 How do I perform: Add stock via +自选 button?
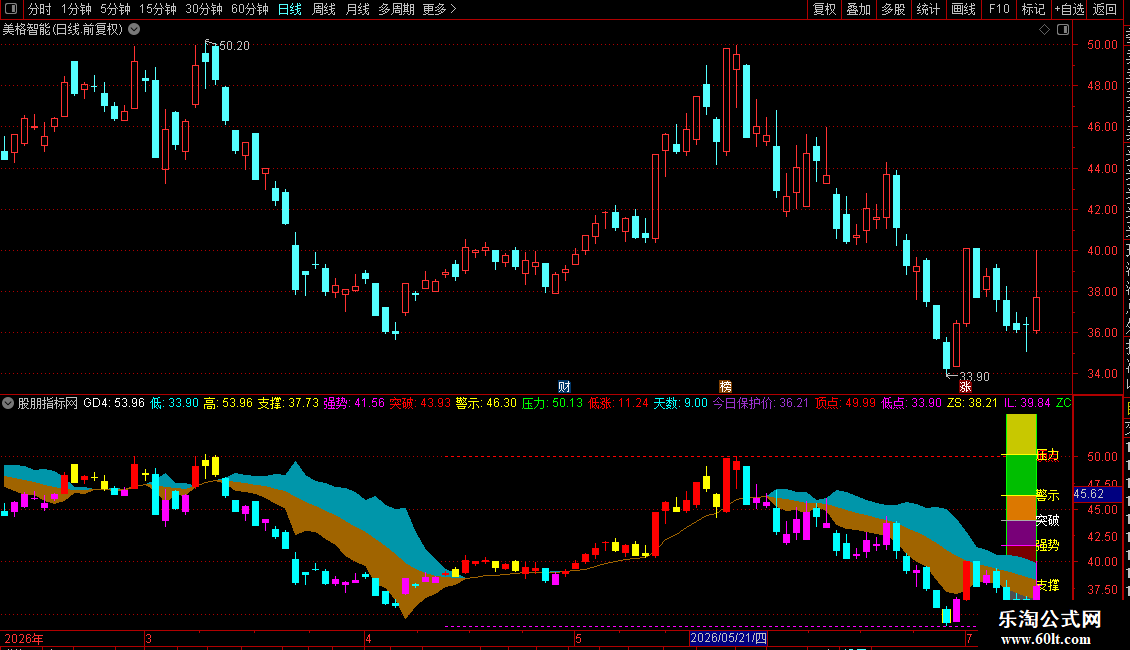pos(1069,9)
